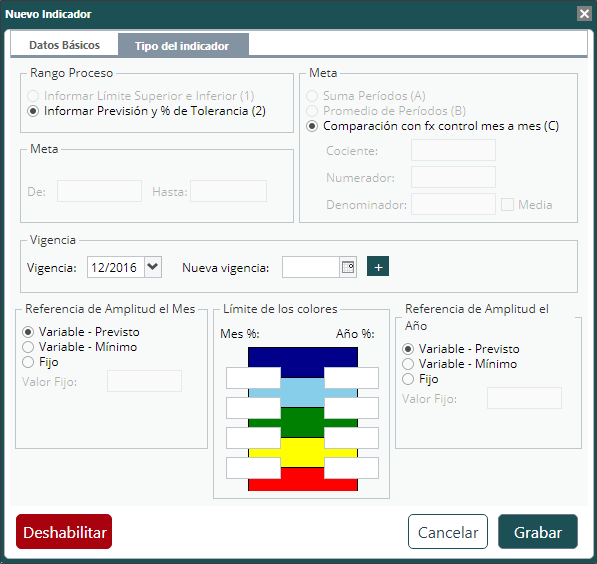Click the Cancelar button

click(448, 532)
